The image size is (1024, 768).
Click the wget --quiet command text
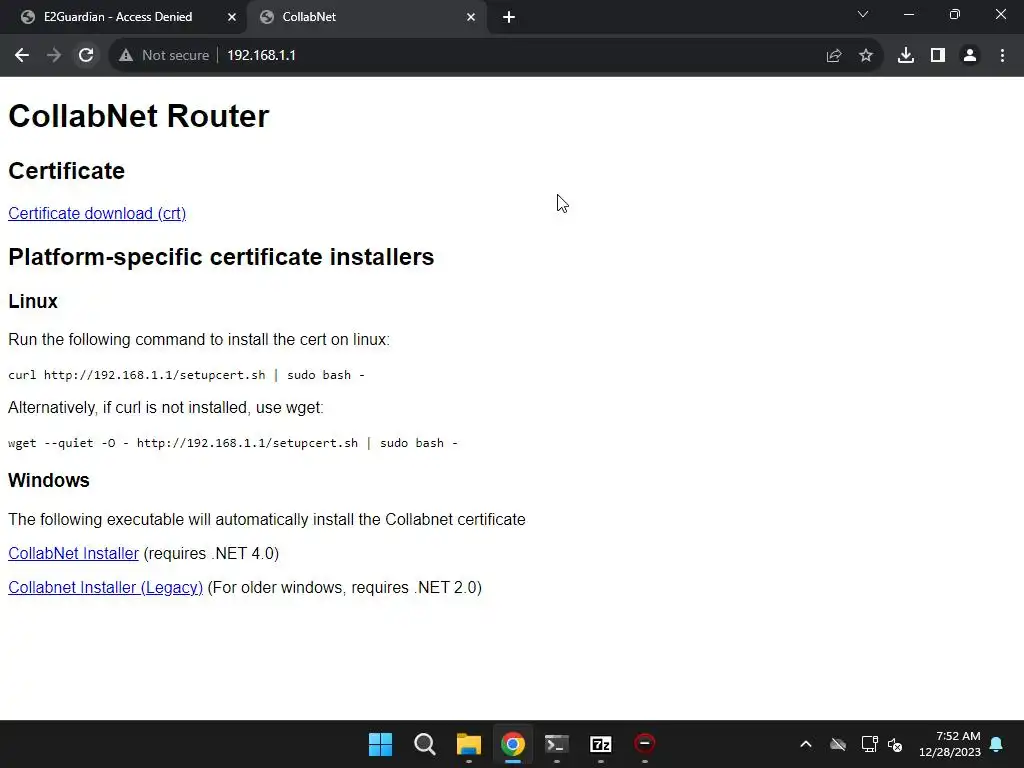tap(232, 443)
